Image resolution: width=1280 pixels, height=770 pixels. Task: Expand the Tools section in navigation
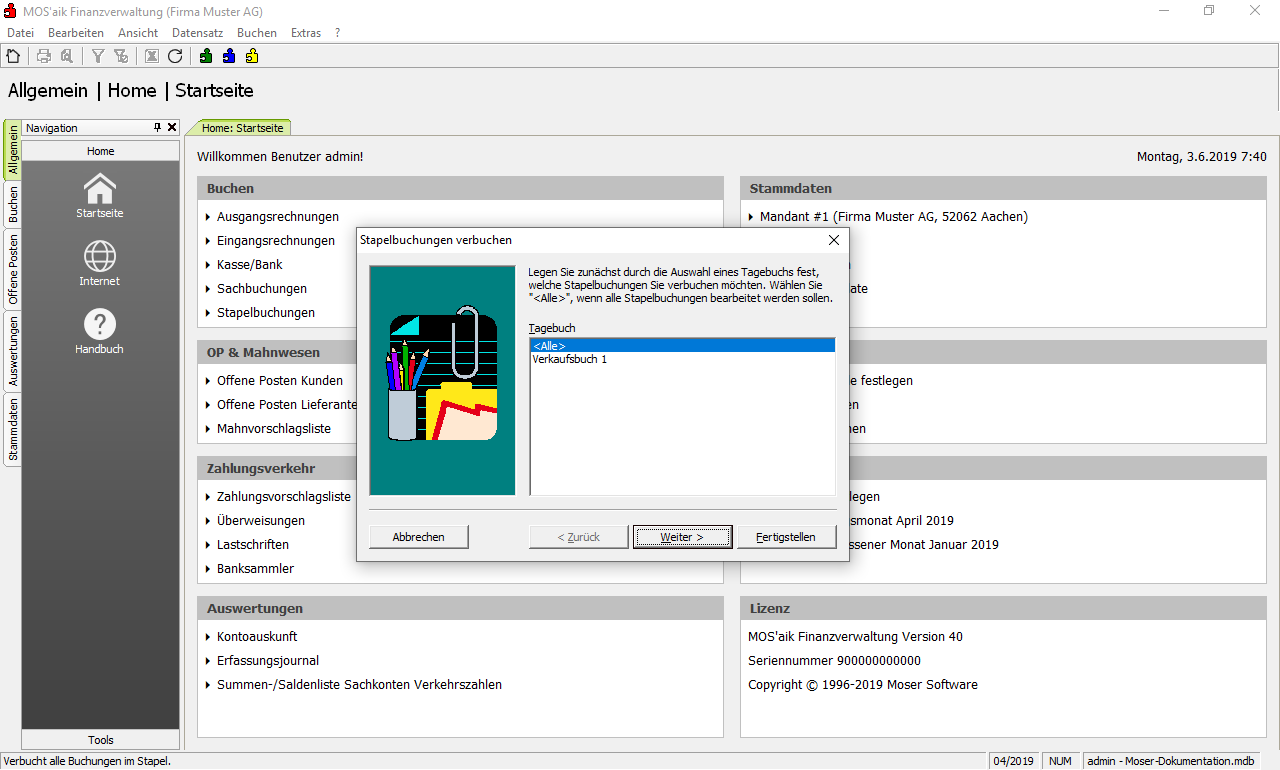(100, 740)
